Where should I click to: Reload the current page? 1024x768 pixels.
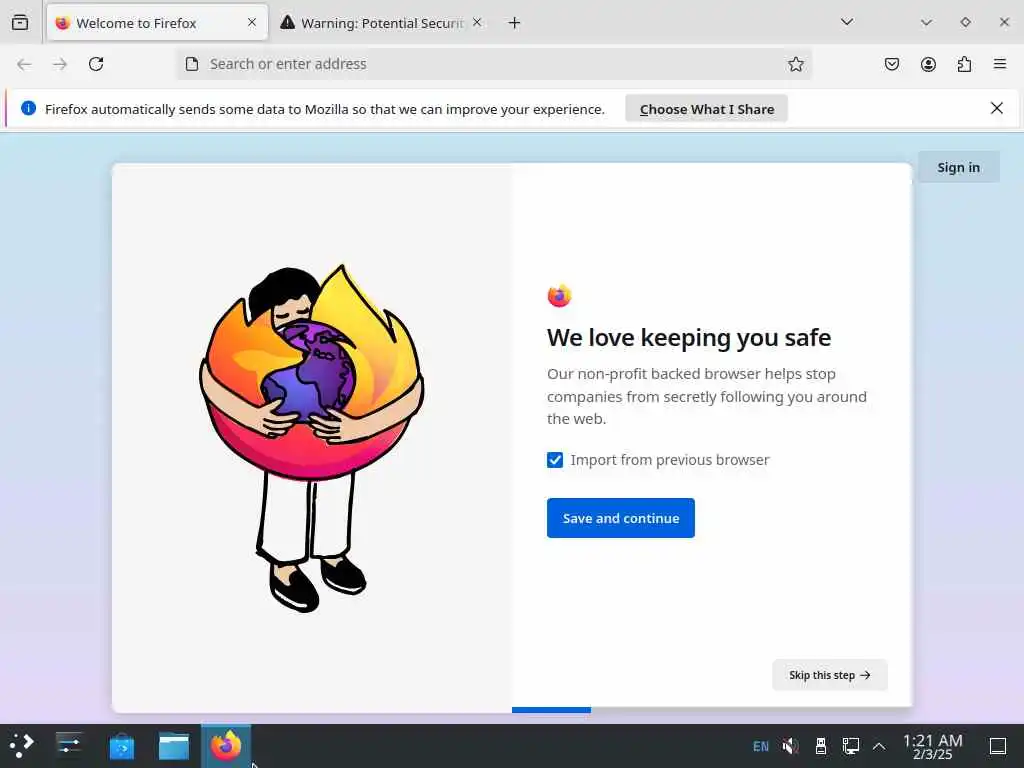[x=96, y=64]
